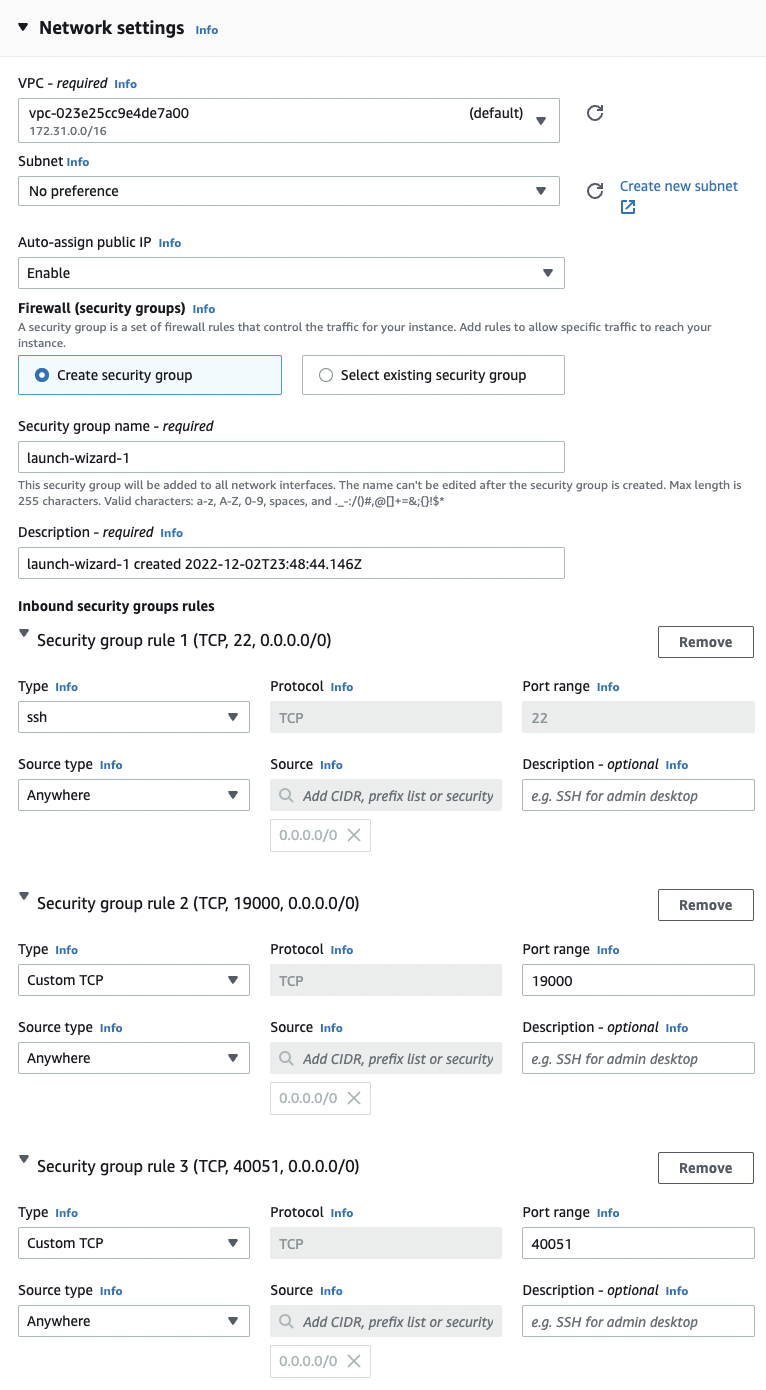Screen dimensions: 766x1390
Task: Open Info link next to Firewall (security groups)
Action: click(204, 309)
